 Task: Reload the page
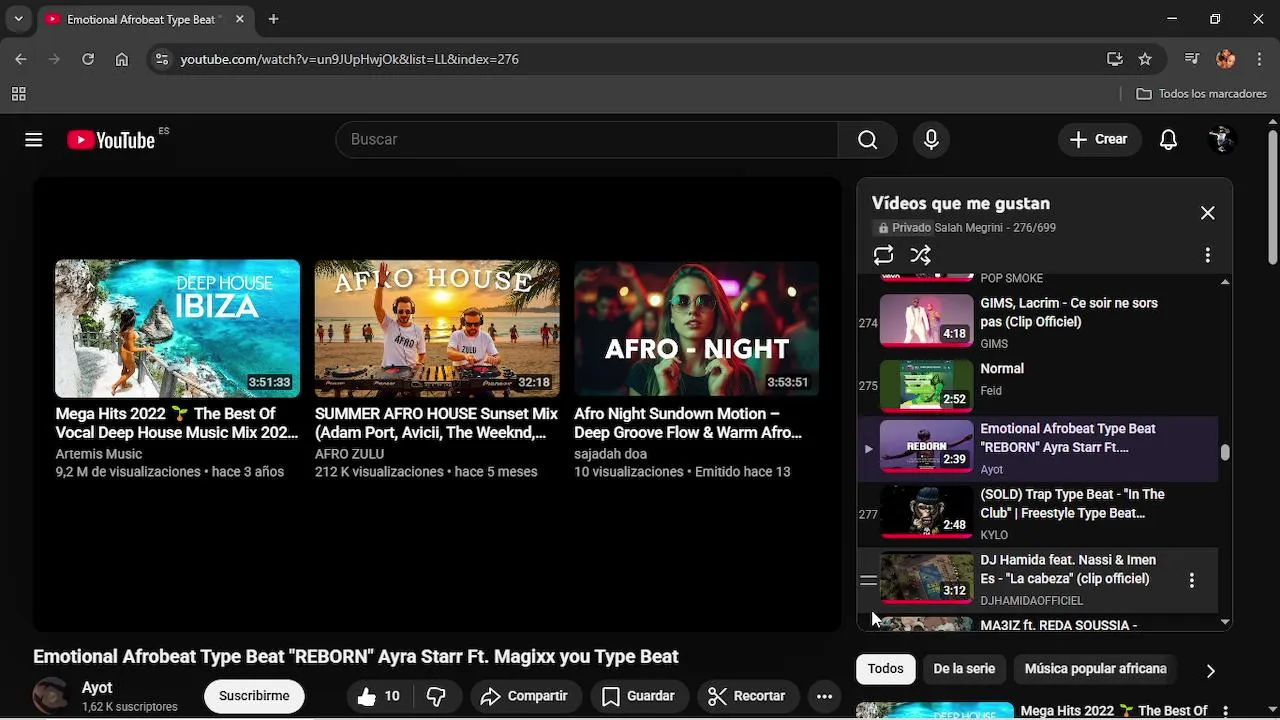(88, 59)
